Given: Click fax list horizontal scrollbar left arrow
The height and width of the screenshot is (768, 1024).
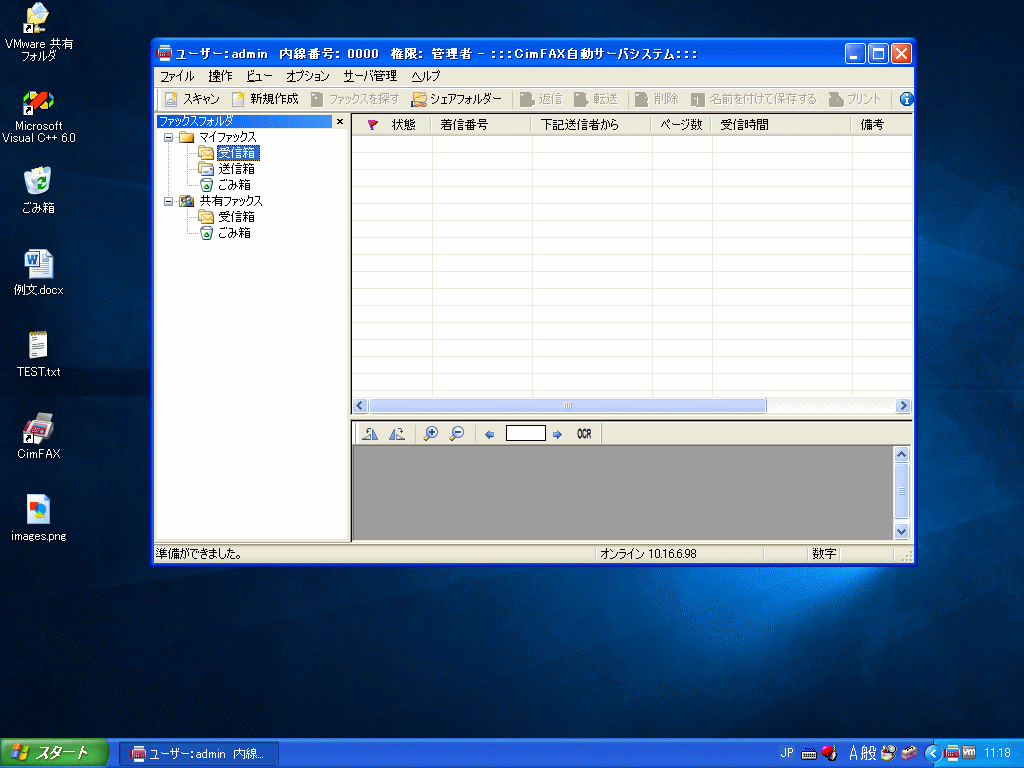Looking at the screenshot, I should [x=360, y=406].
